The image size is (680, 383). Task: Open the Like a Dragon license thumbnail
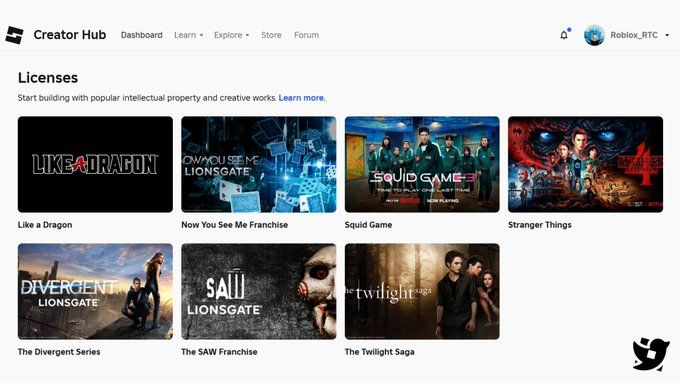(x=95, y=164)
